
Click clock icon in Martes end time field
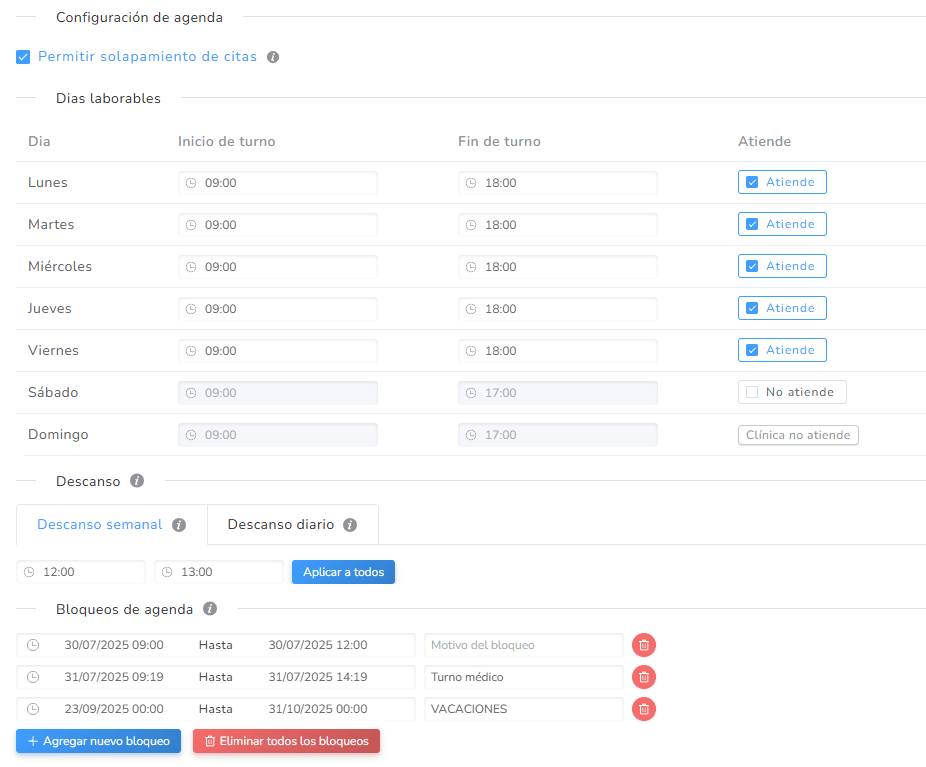(x=471, y=225)
